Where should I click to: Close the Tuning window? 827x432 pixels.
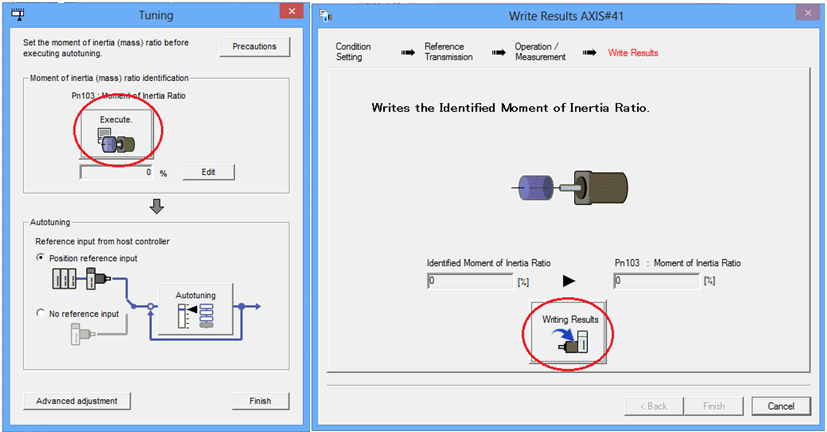(290, 11)
